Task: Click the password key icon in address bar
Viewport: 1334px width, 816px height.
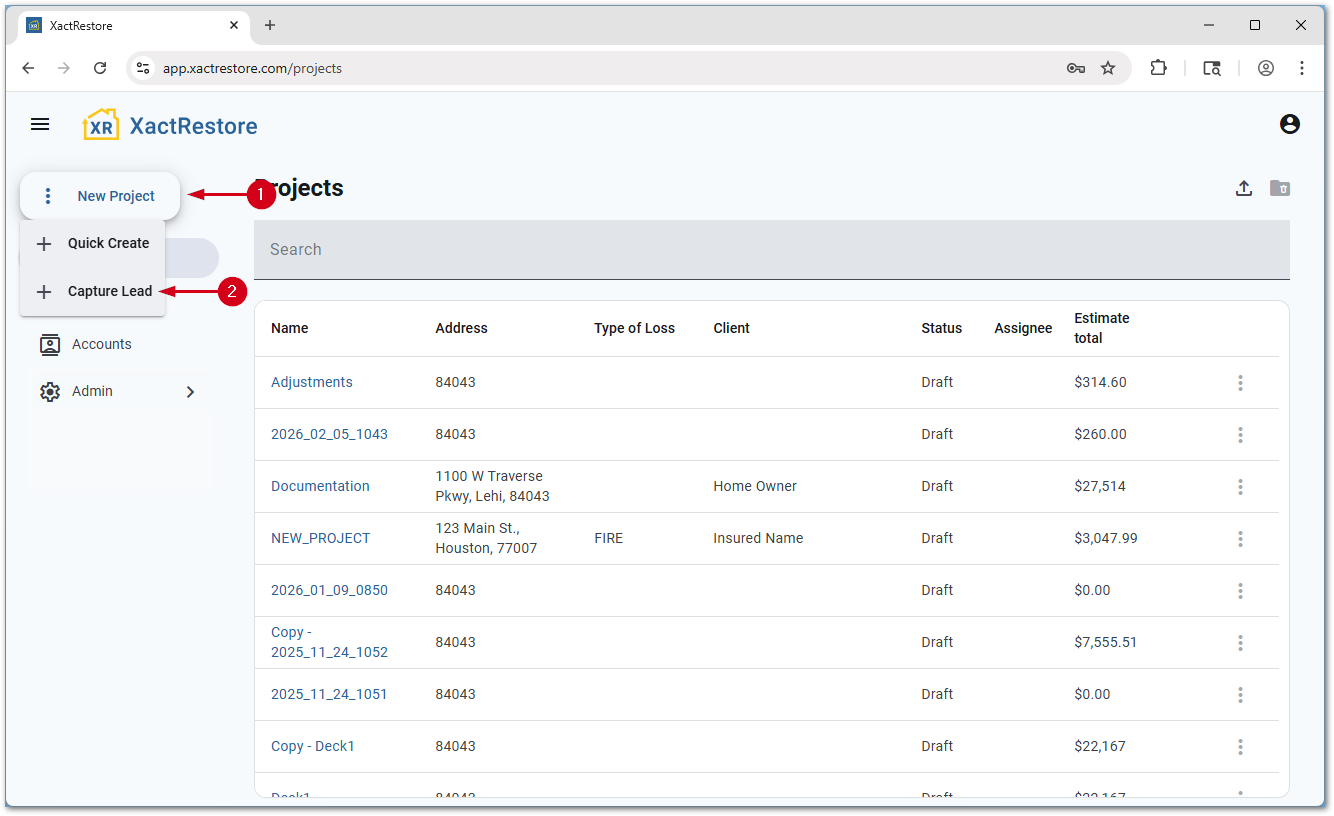Action: [x=1075, y=68]
